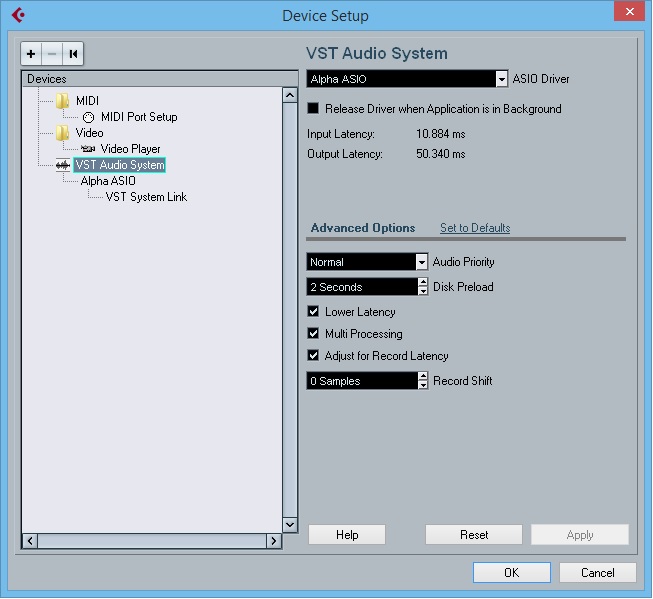Click the Reset arrow icon beside the minus icon
This screenshot has height=599, width=653.
[73, 54]
